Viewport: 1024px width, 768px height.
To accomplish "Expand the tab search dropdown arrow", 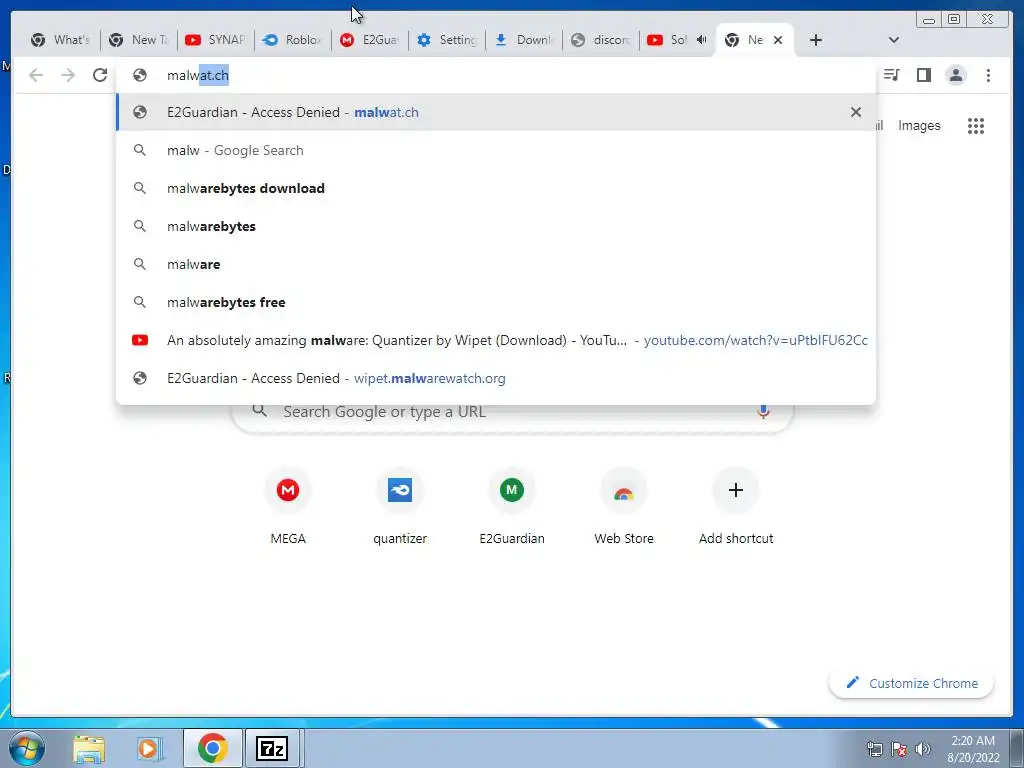I will pos(894,40).
